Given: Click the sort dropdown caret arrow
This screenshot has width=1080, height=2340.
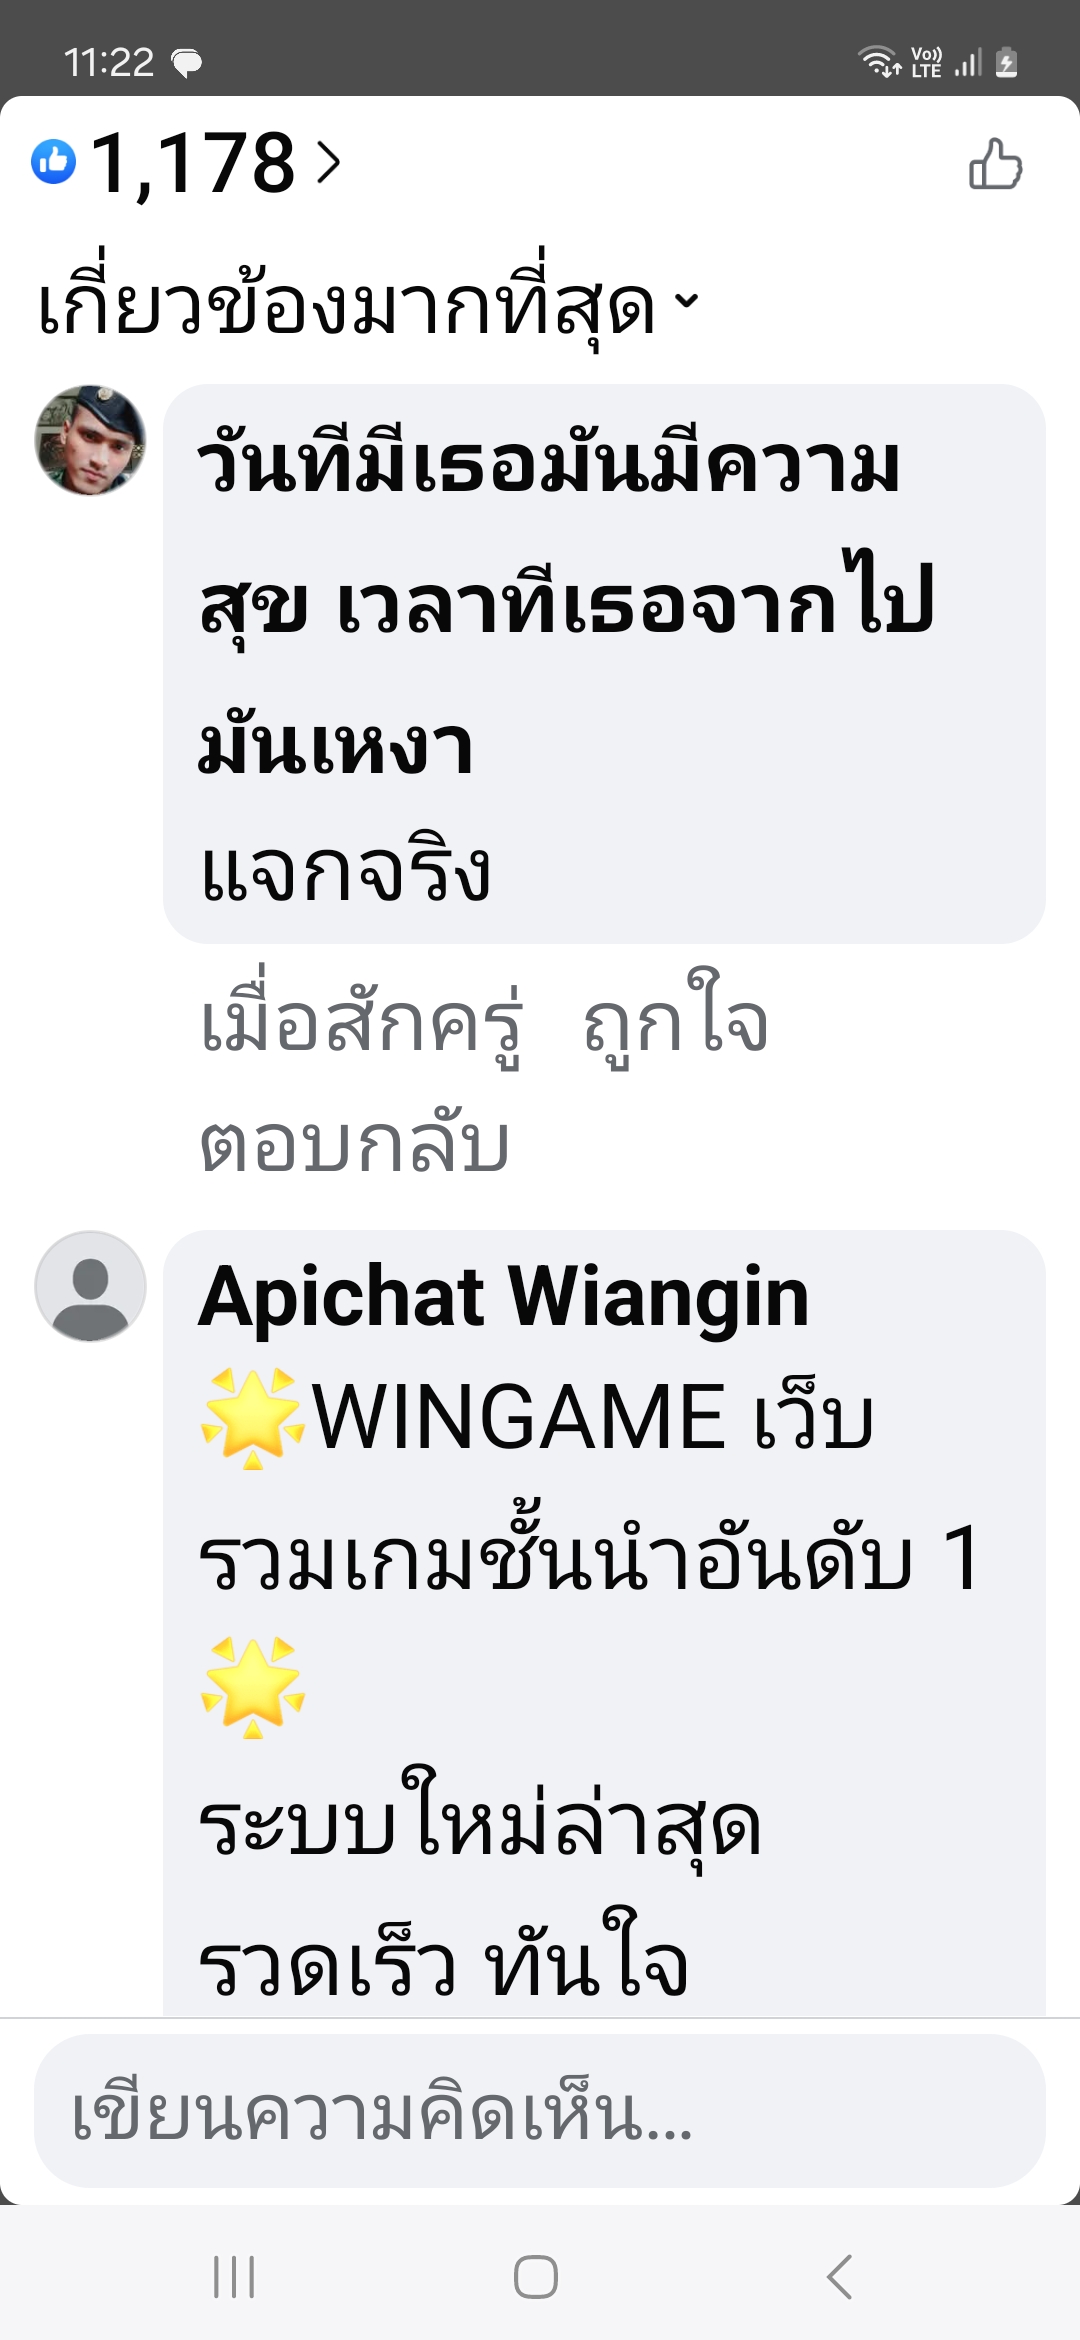Looking at the screenshot, I should [x=686, y=299].
